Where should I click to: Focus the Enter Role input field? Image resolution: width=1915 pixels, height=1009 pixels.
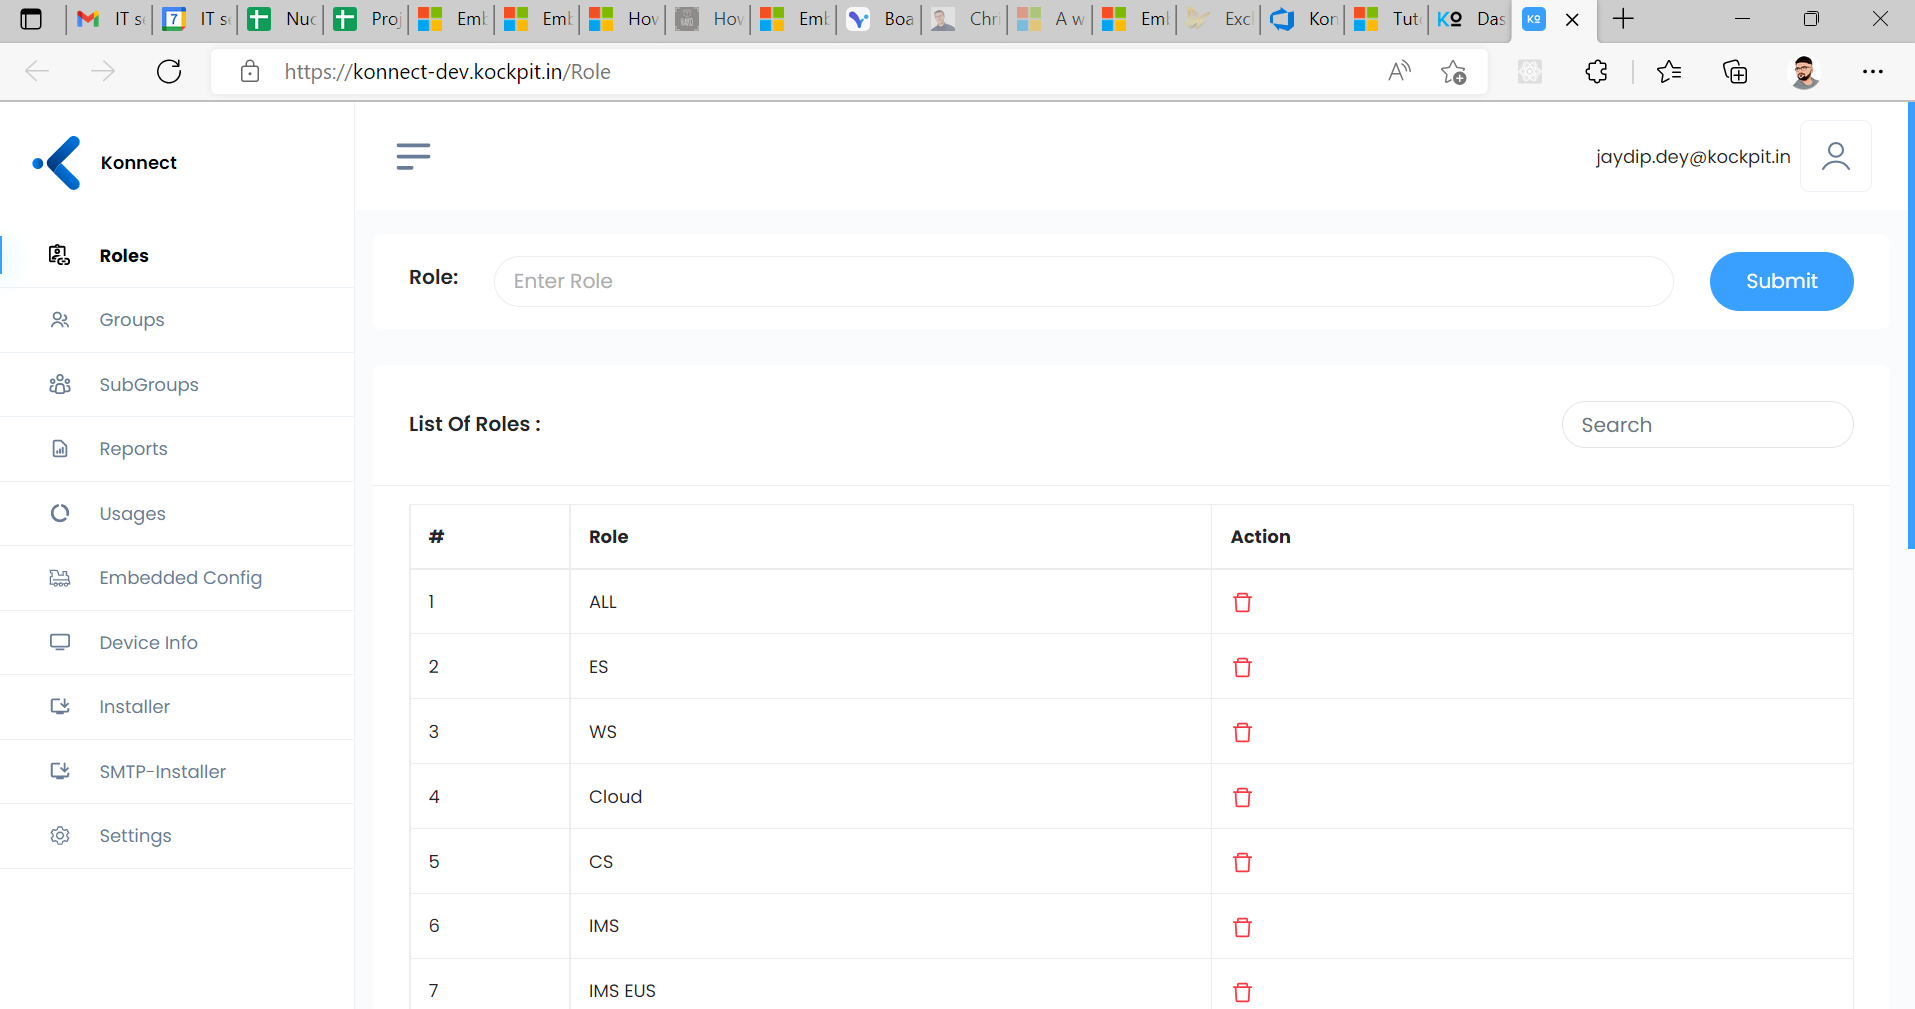coord(1083,281)
